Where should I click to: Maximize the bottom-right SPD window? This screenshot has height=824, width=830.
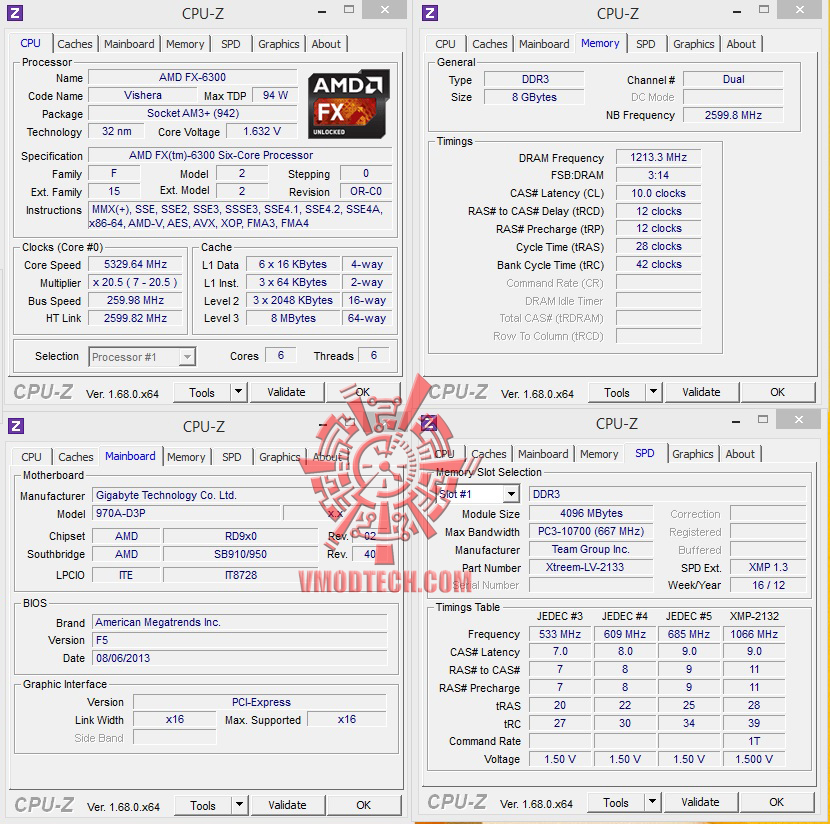tap(763, 420)
